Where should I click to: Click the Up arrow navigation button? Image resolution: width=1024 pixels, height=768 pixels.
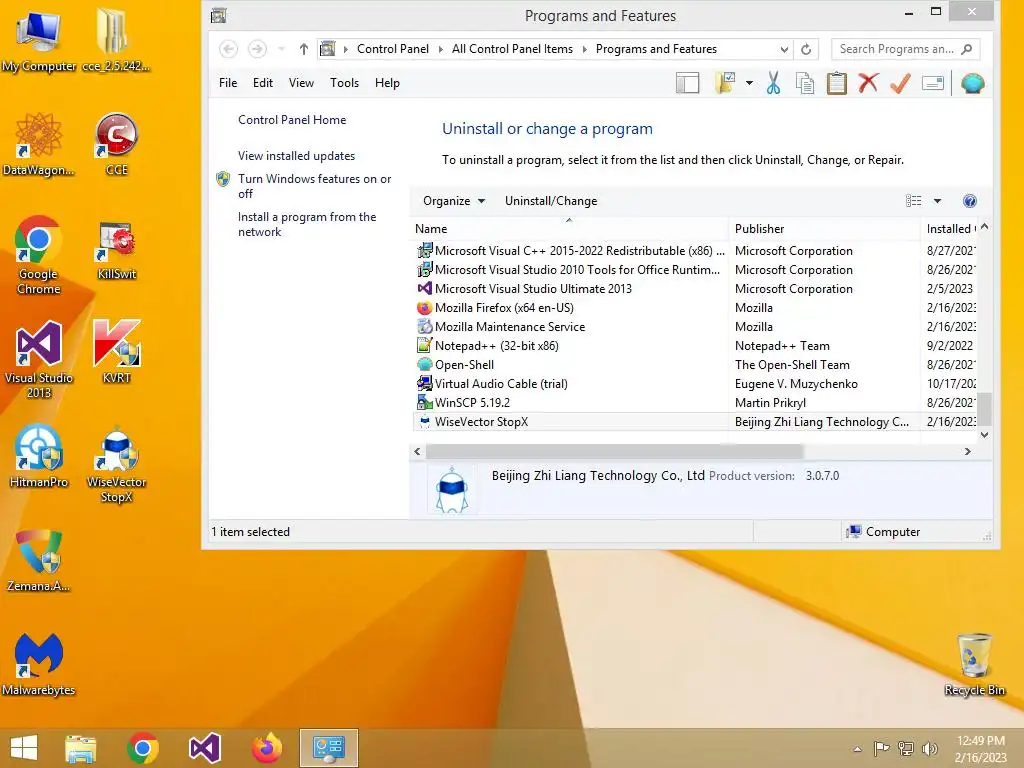(304, 49)
